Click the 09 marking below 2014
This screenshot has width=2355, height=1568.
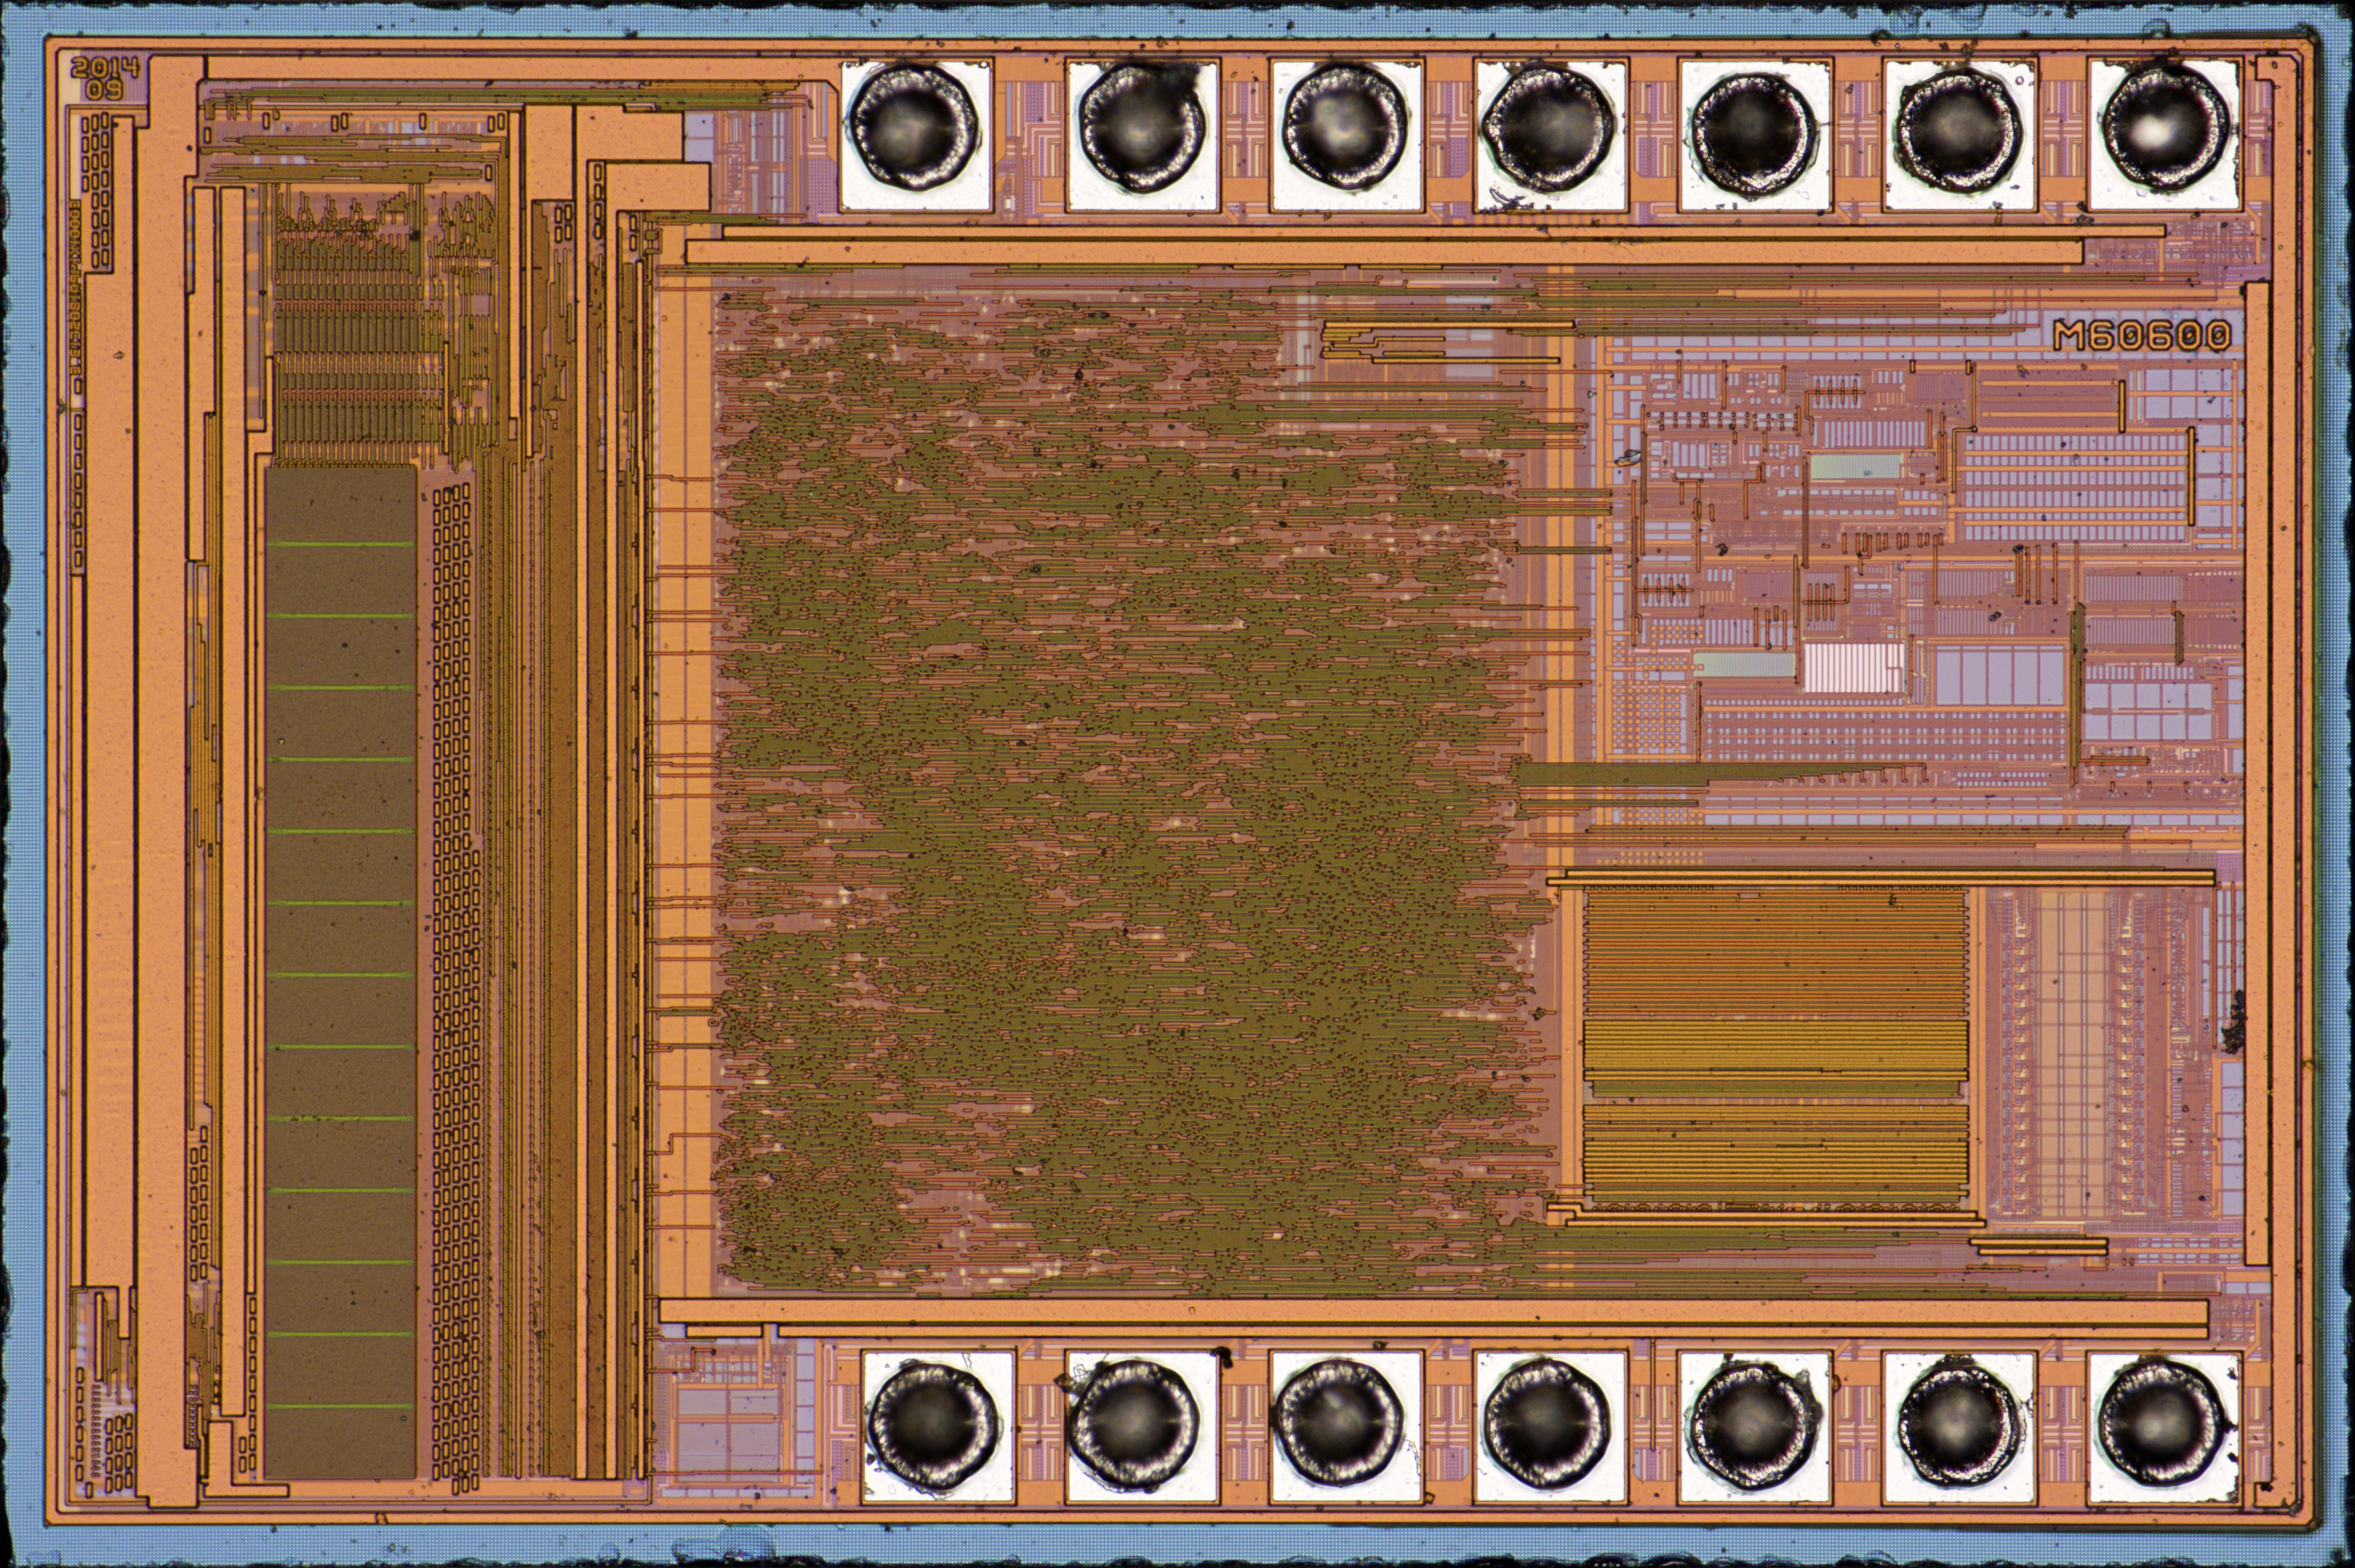(104, 90)
